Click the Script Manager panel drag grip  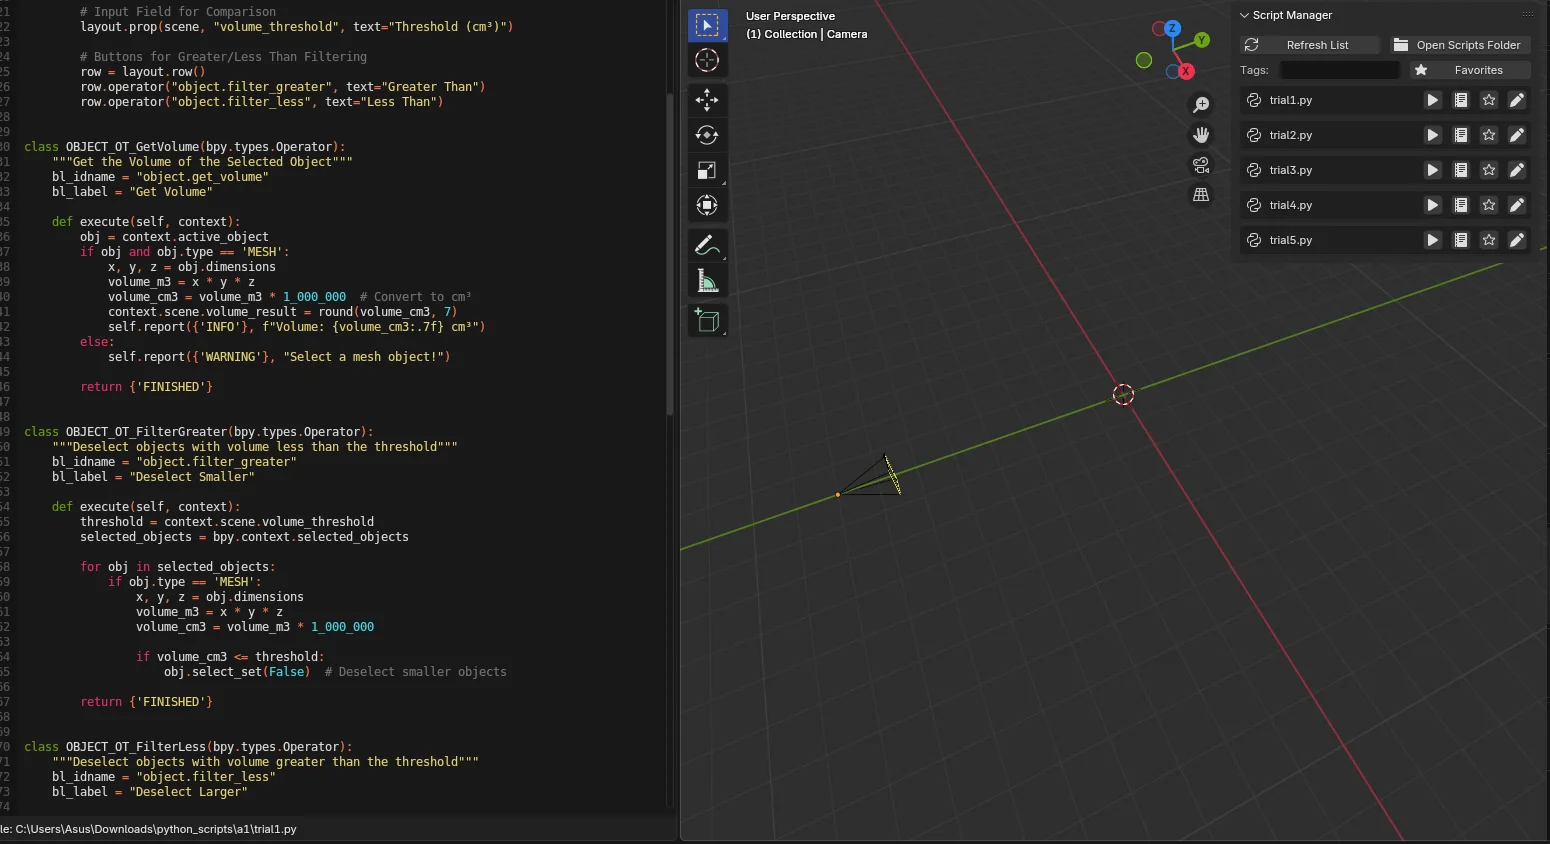point(1527,15)
